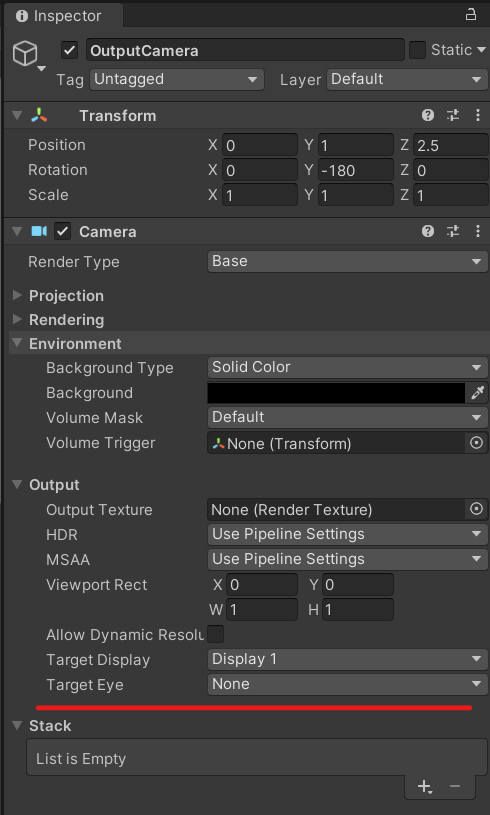Open the Static flags dropdown arrow

click(x=481, y=50)
